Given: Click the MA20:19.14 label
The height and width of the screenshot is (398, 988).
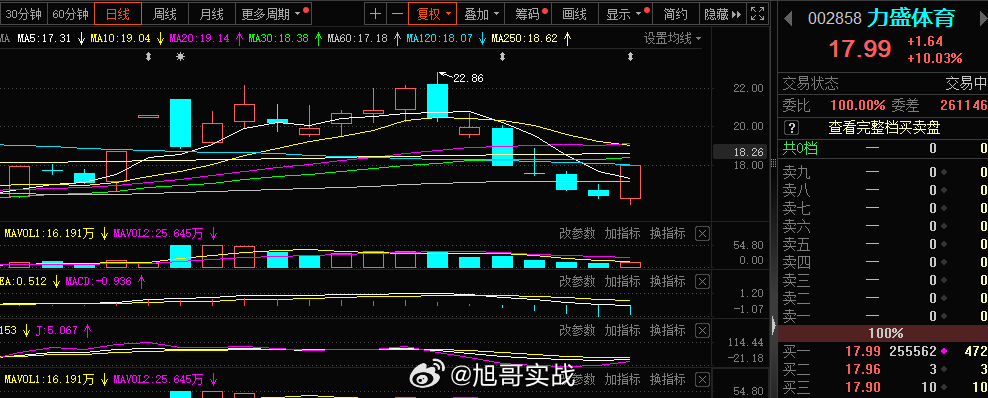Looking at the screenshot, I should pyautogui.click(x=199, y=38).
